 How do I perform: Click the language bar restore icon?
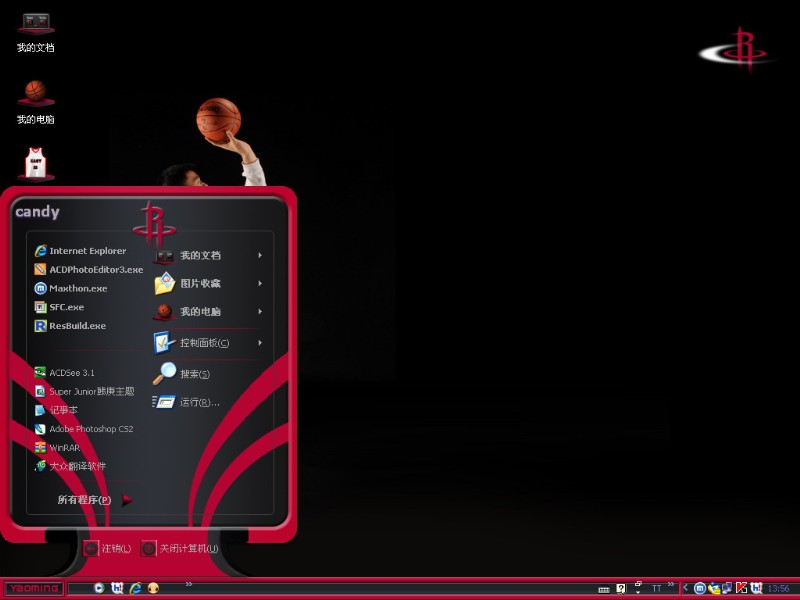[638, 584]
